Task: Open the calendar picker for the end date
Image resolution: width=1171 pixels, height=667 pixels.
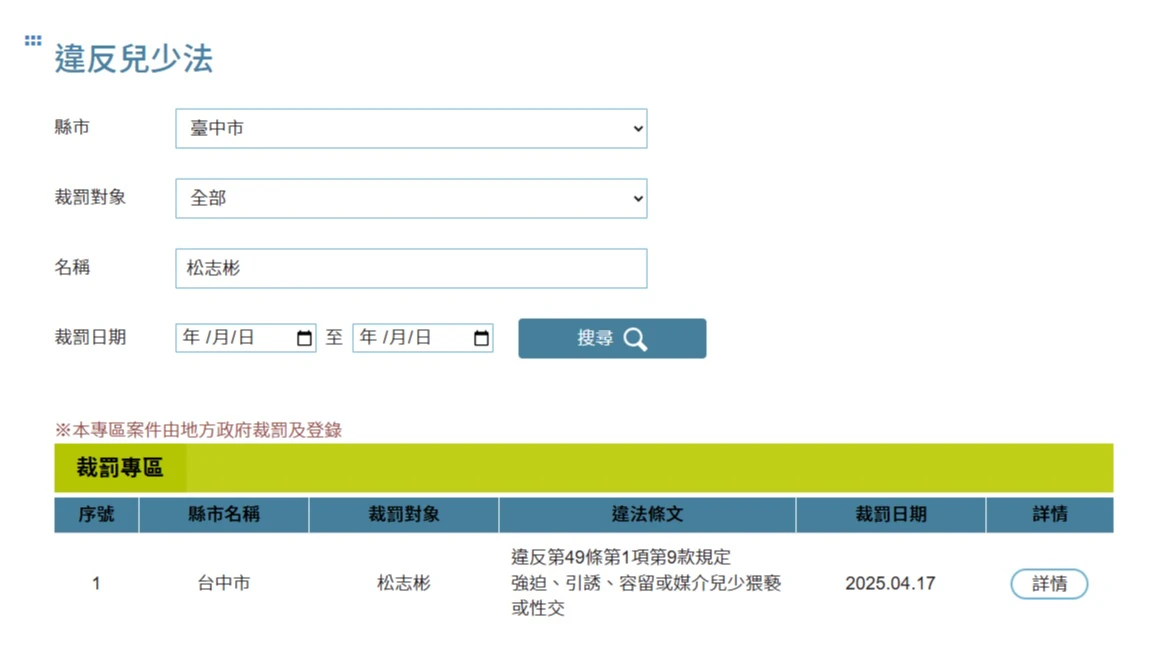Action: pyautogui.click(x=481, y=338)
